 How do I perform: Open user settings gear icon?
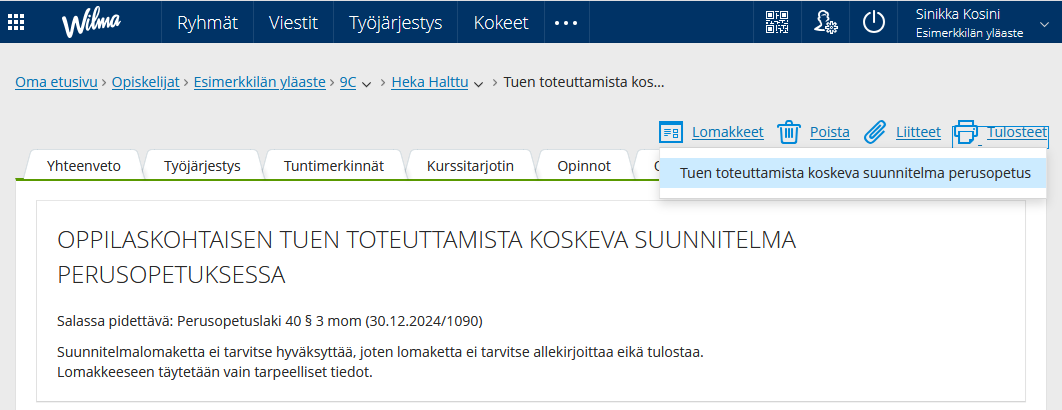click(826, 23)
